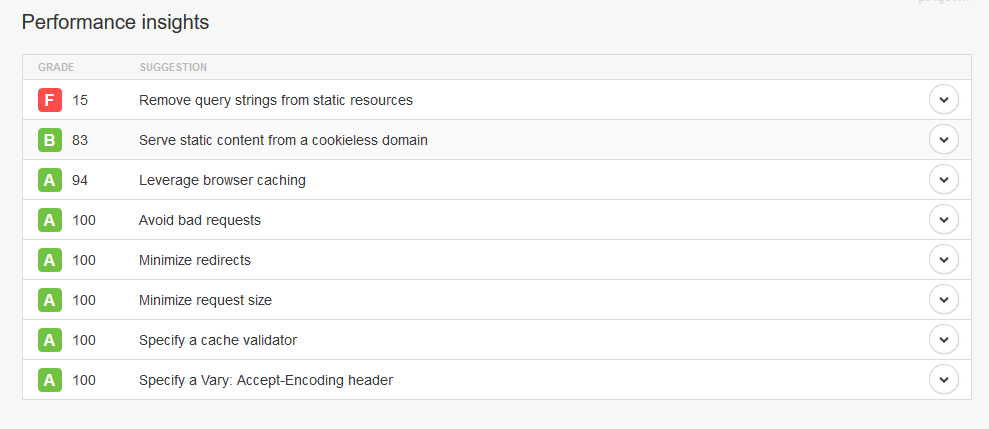The image size is (989, 429).
Task: Click the A badge for Leverage browser caching
Action: click(x=50, y=180)
